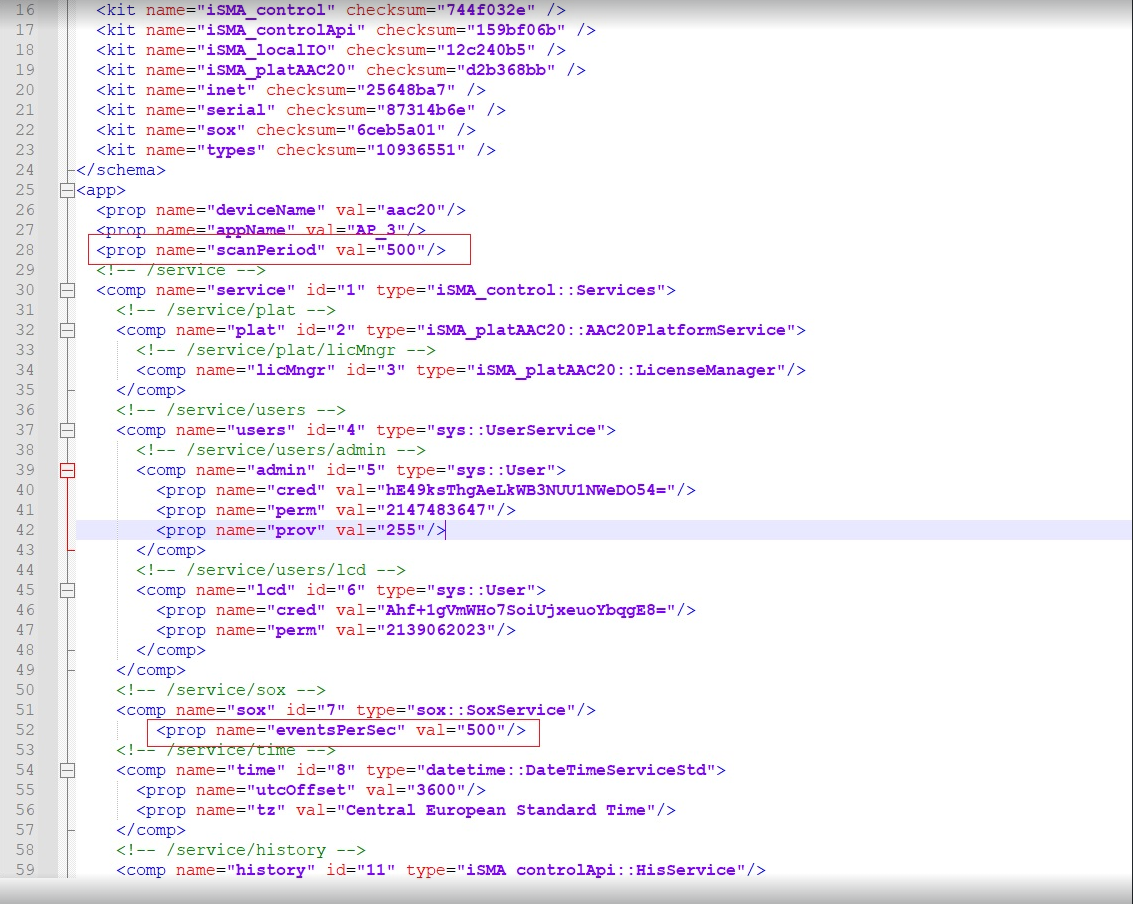Click line number 52 in the margin
This screenshot has height=904, width=1133.
click(24, 730)
